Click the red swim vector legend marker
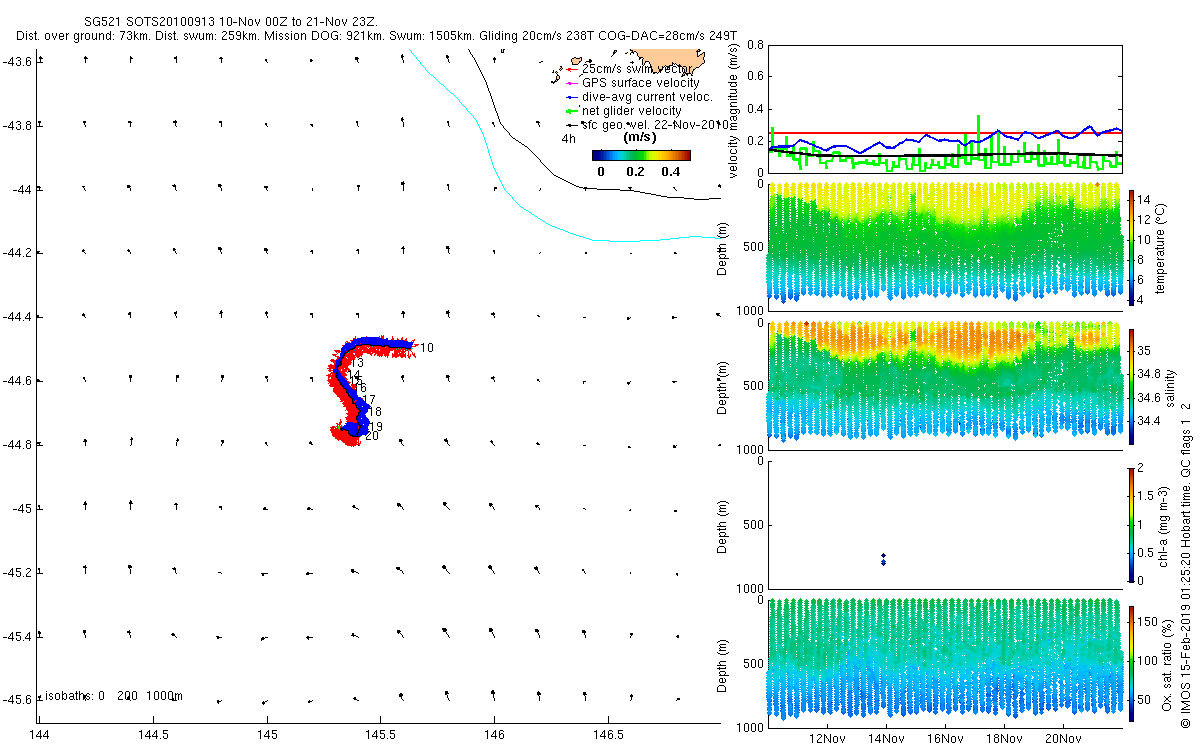The width and height of the screenshot is (1200, 750). click(x=569, y=68)
